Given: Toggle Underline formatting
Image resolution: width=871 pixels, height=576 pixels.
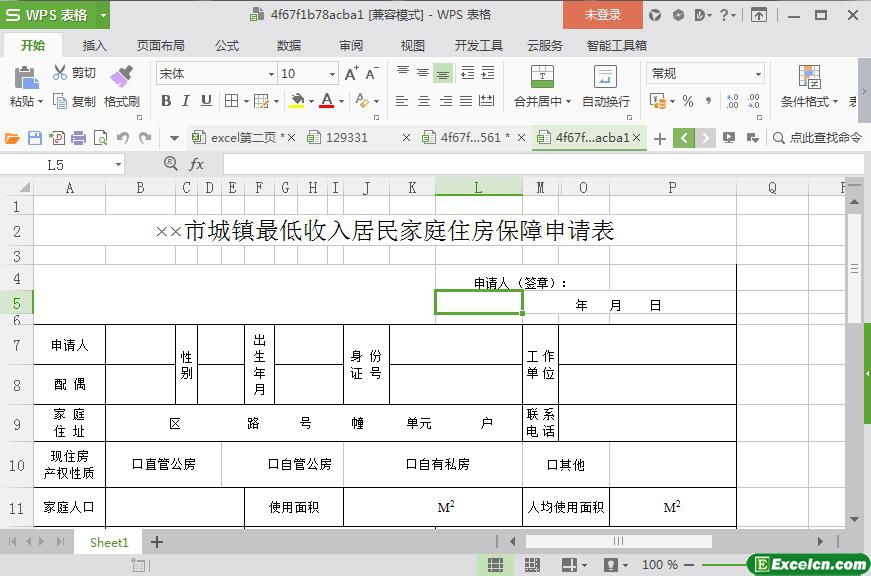Looking at the screenshot, I should click(206, 101).
